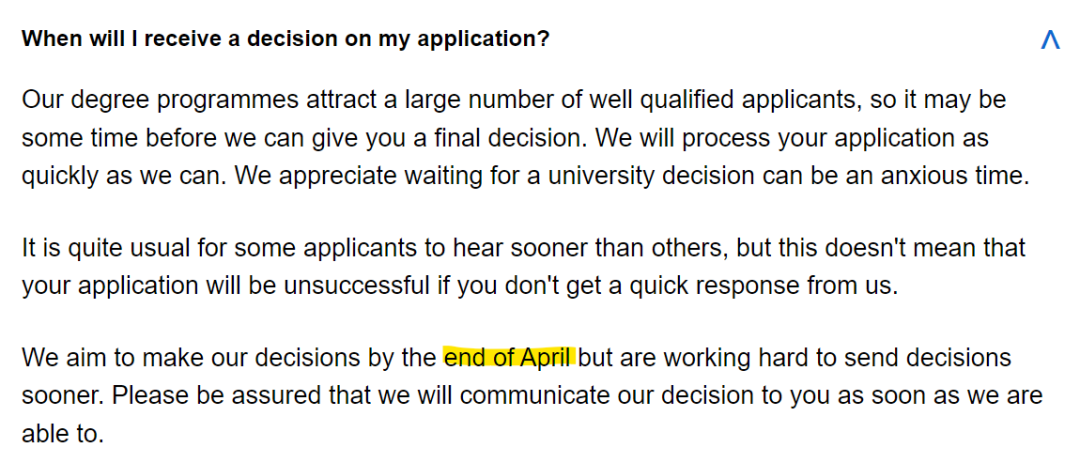Collapse the FAQ with the blue chevron
The image size is (1080, 463).
point(1050,41)
